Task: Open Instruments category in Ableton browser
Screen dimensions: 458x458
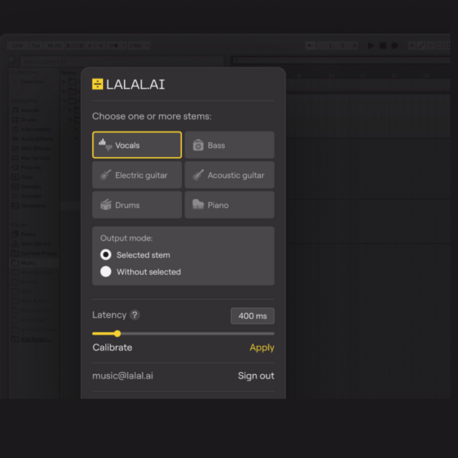Action: pyautogui.click(x=32, y=129)
